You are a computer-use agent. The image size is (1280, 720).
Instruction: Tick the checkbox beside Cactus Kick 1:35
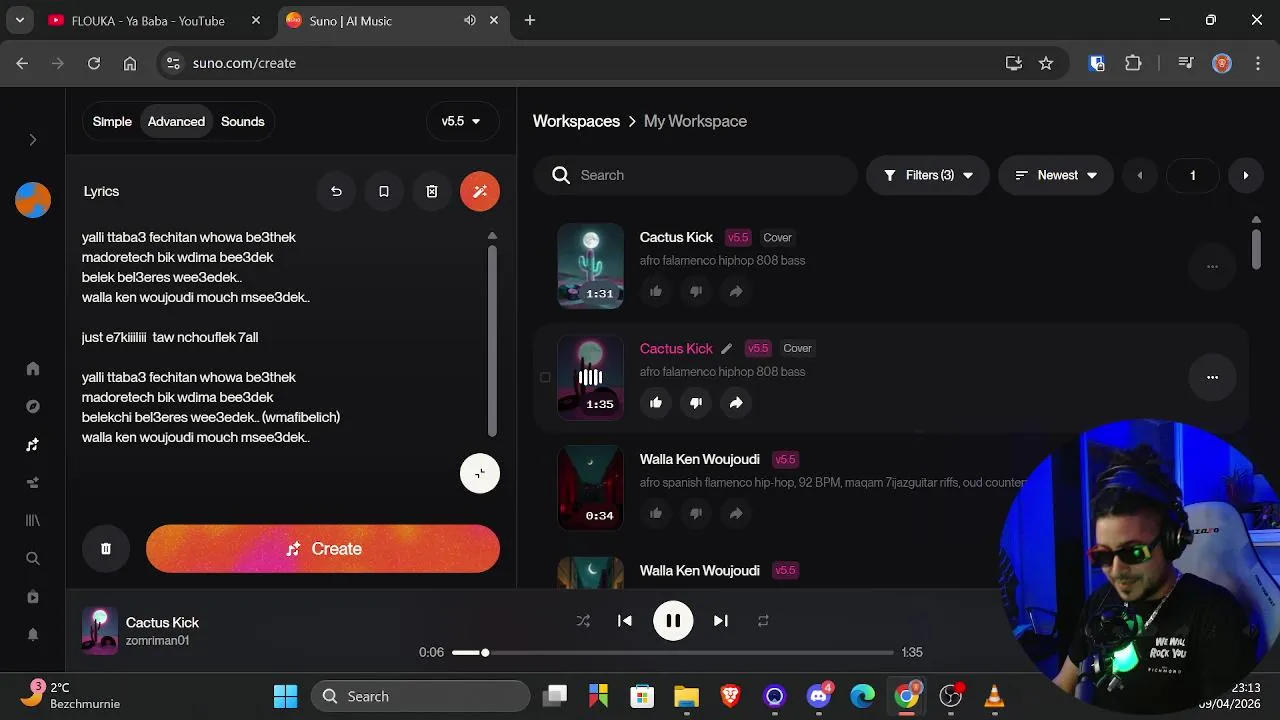545,377
